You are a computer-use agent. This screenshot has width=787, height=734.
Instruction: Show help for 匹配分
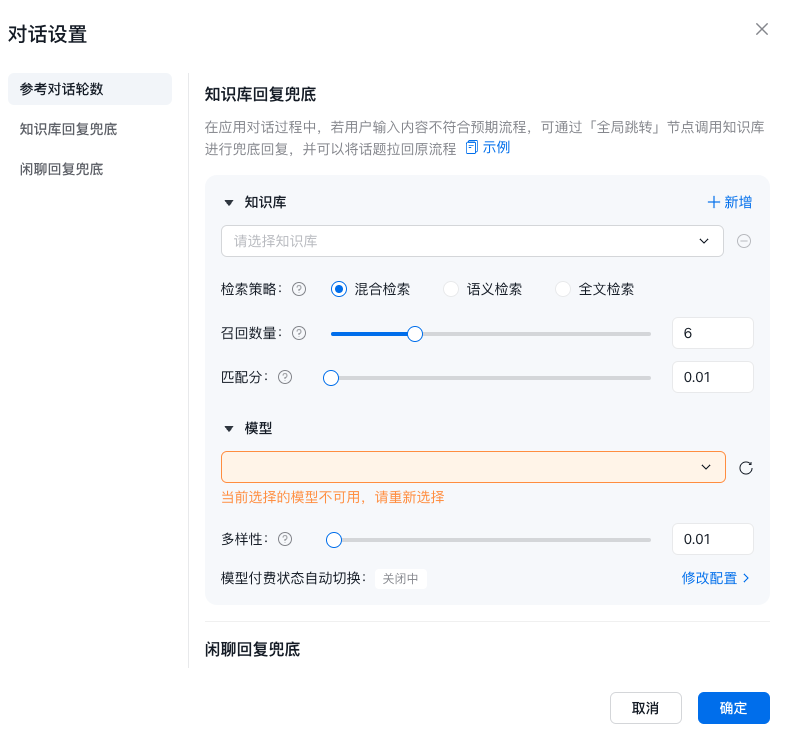285,377
